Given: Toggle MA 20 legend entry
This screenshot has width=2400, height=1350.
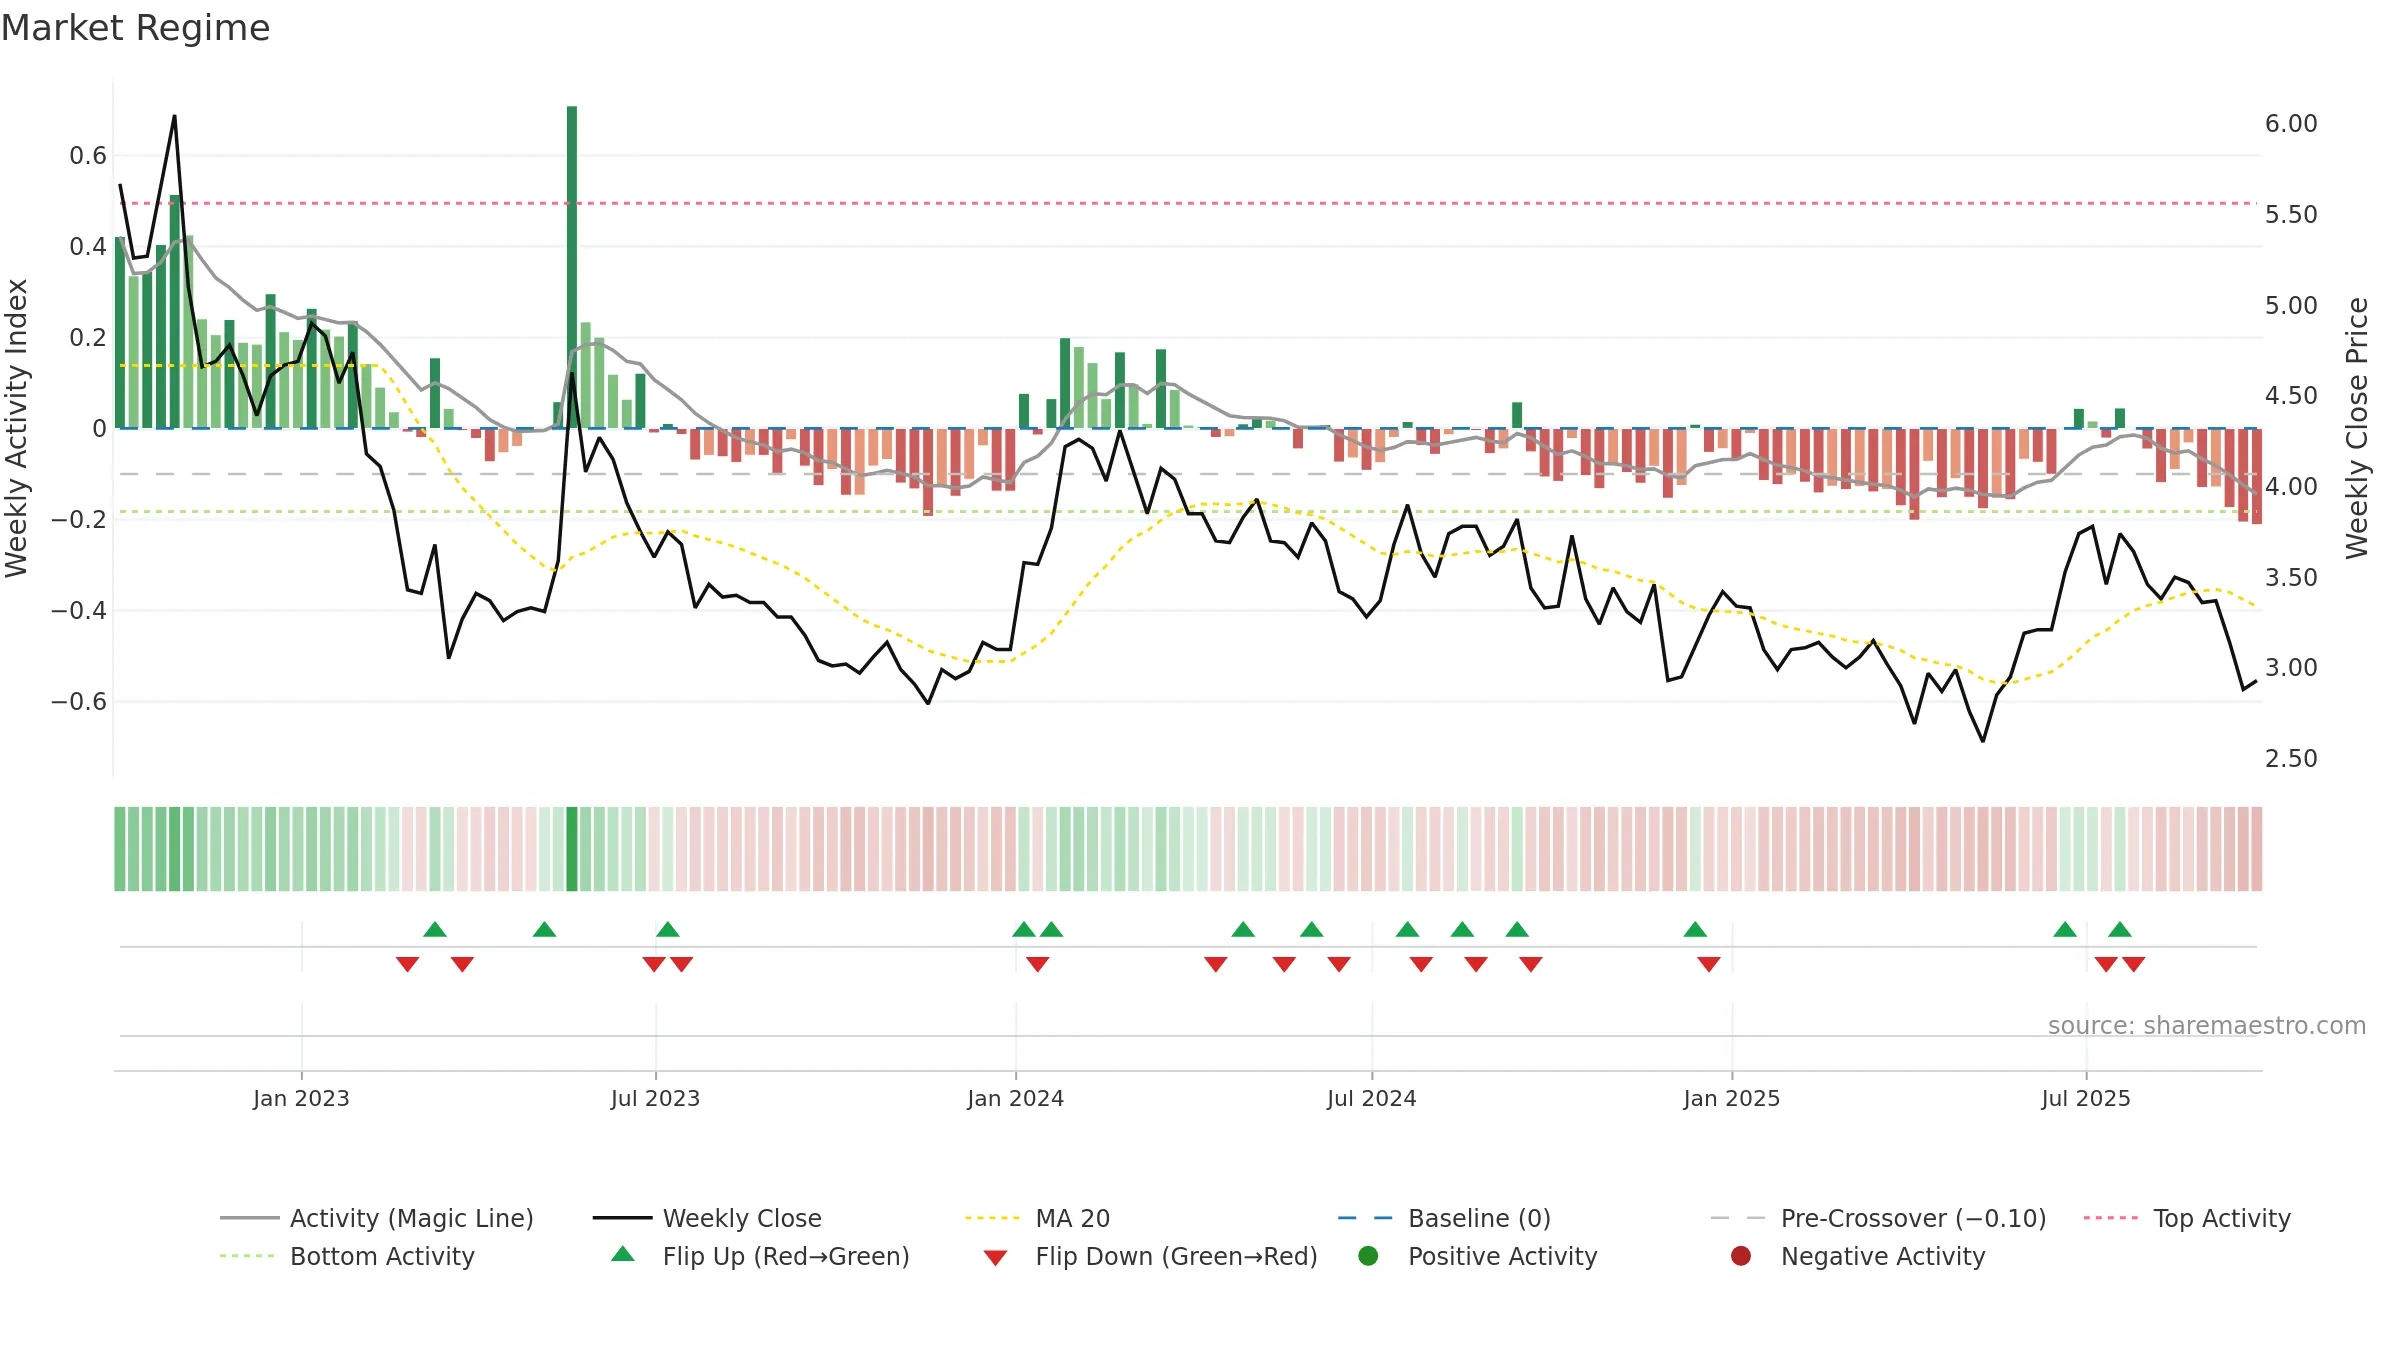Looking at the screenshot, I should pos(1038,1218).
